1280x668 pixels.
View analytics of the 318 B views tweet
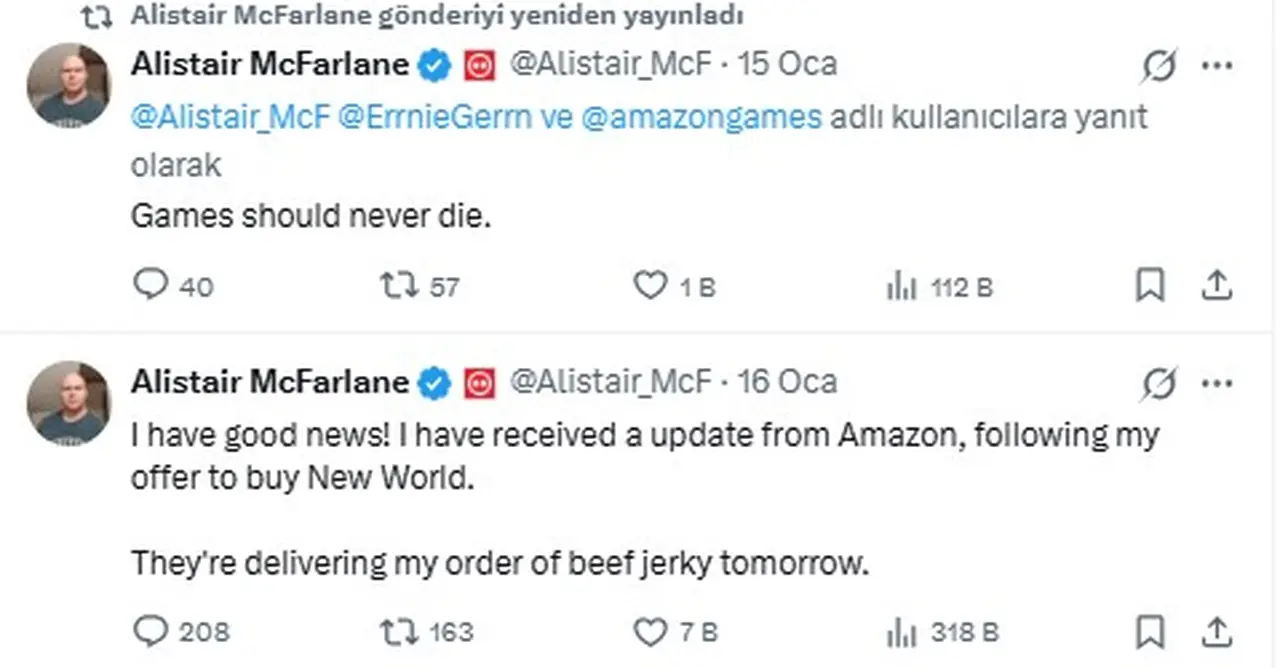click(901, 632)
